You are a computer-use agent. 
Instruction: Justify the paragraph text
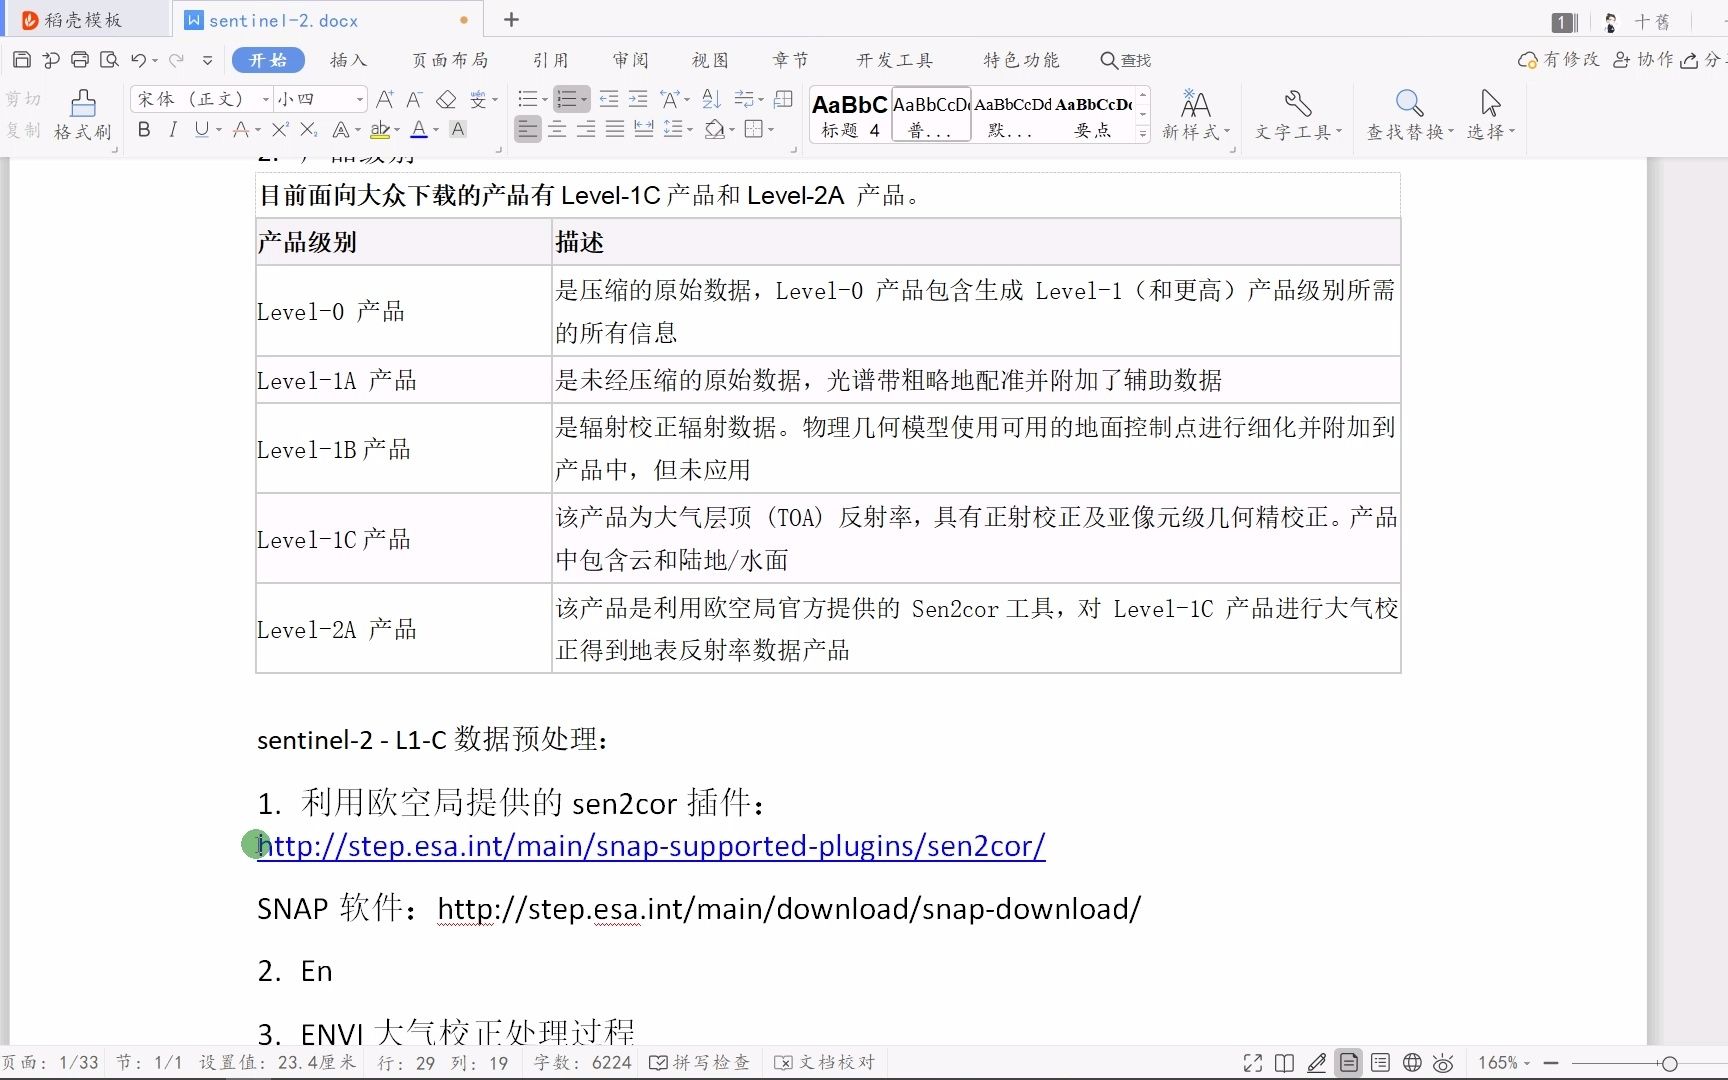[x=615, y=129]
